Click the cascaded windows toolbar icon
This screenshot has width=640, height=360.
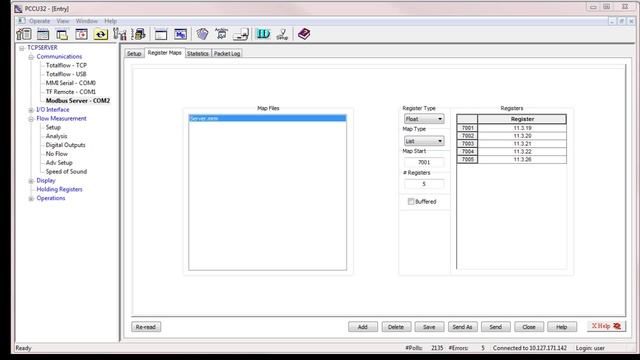point(62,34)
